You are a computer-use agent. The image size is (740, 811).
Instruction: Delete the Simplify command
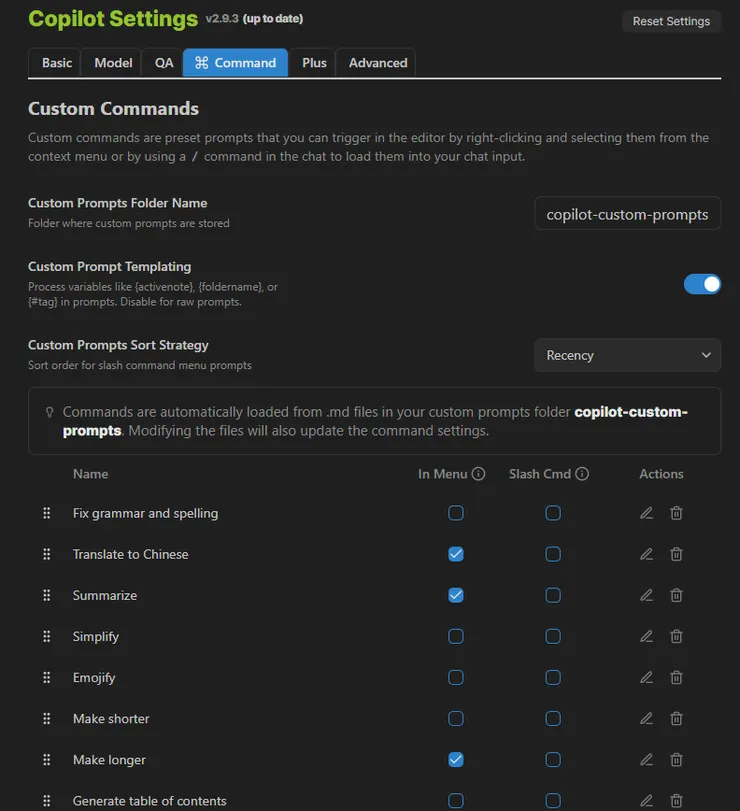(676, 636)
